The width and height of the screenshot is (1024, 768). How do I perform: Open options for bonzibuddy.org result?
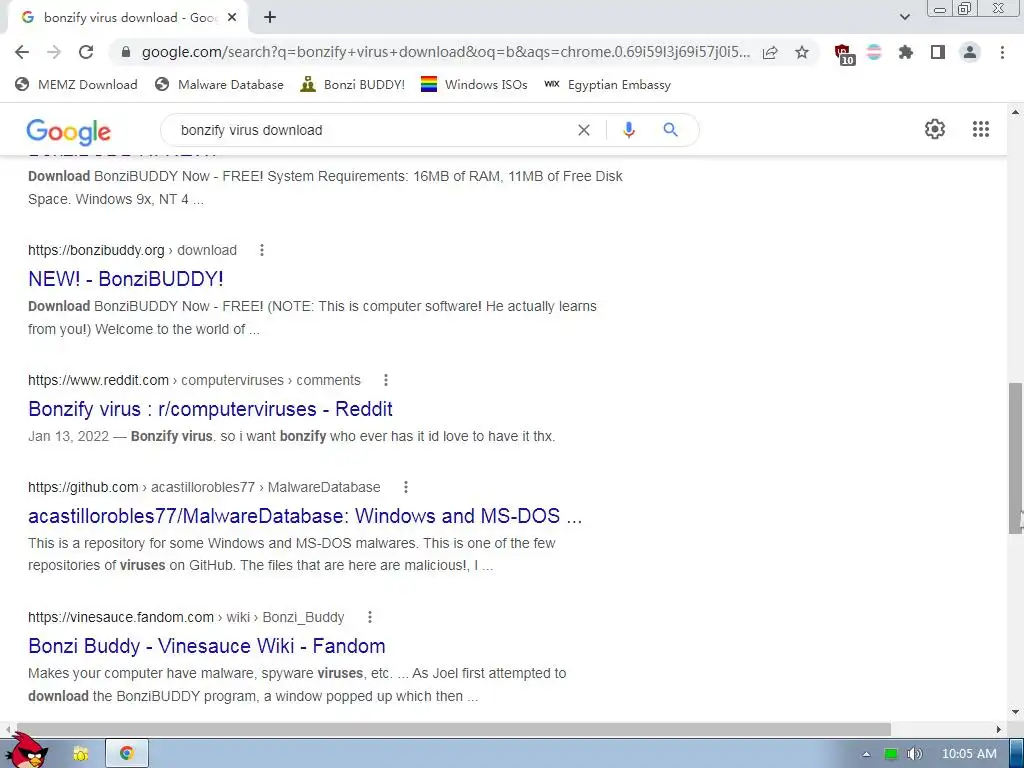point(262,250)
